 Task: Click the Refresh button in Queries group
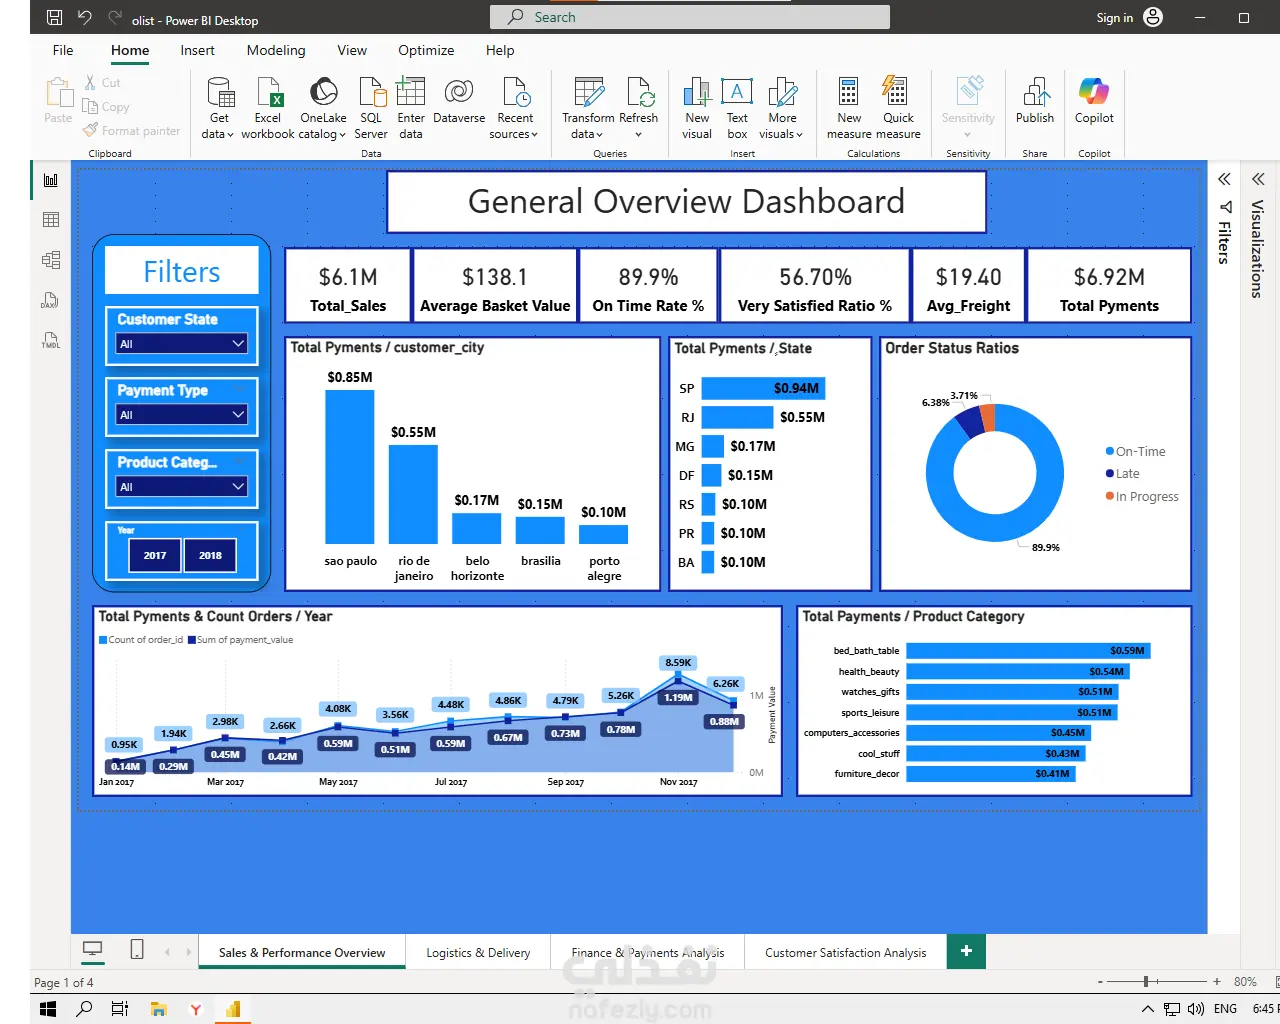[x=638, y=108]
